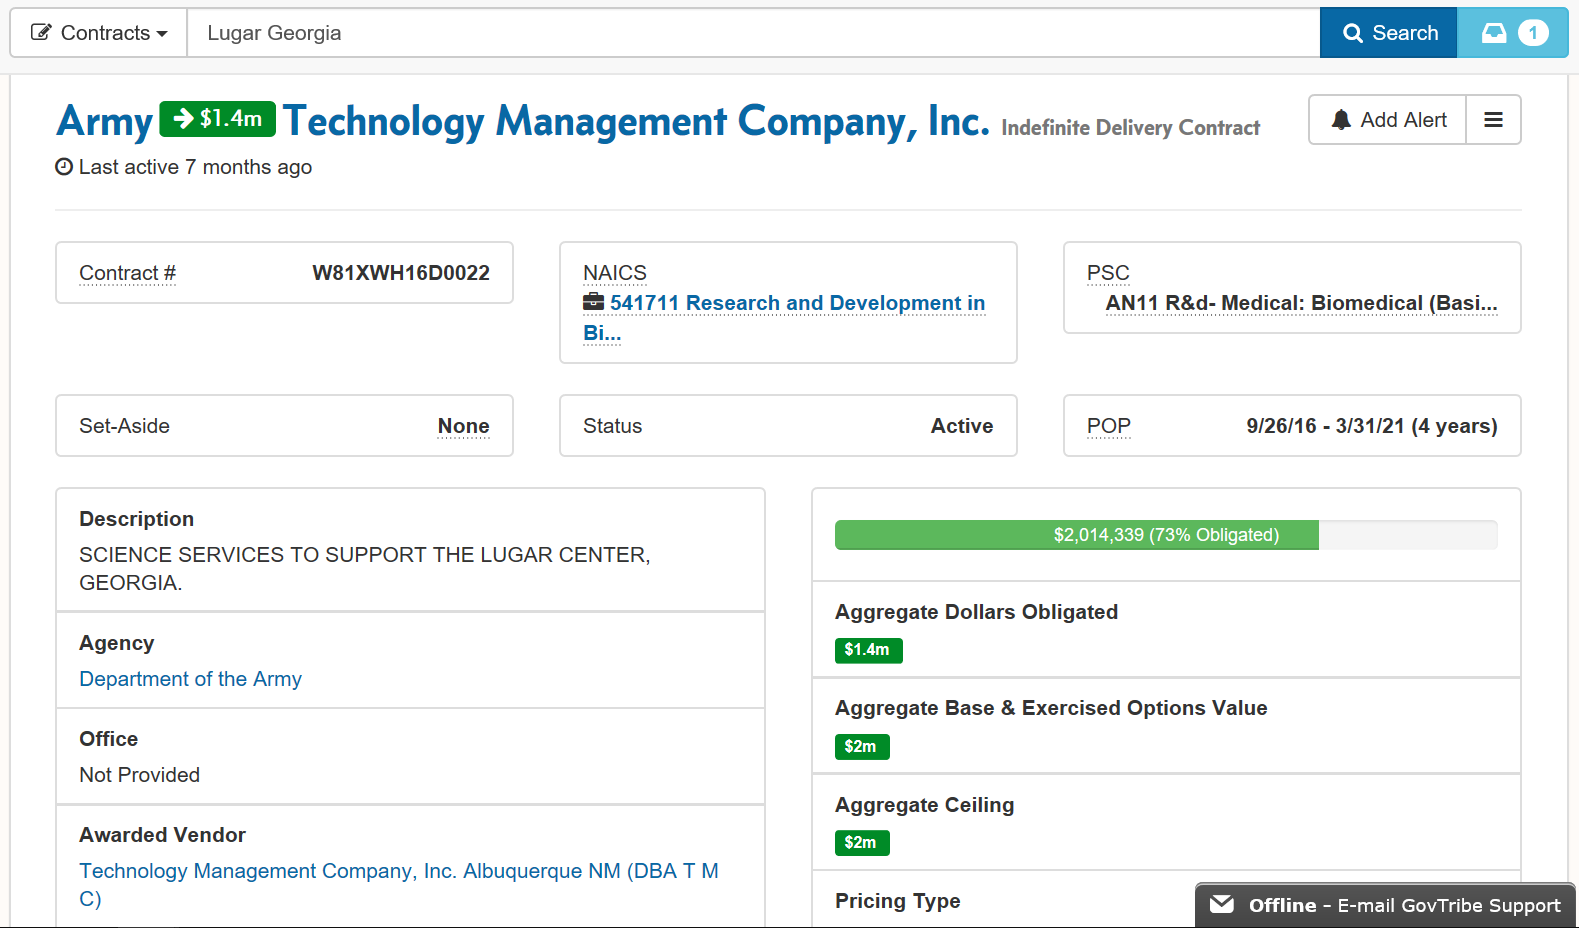The width and height of the screenshot is (1579, 928).
Task: Click the bell Add Alert button
Action: [1388, 120]
